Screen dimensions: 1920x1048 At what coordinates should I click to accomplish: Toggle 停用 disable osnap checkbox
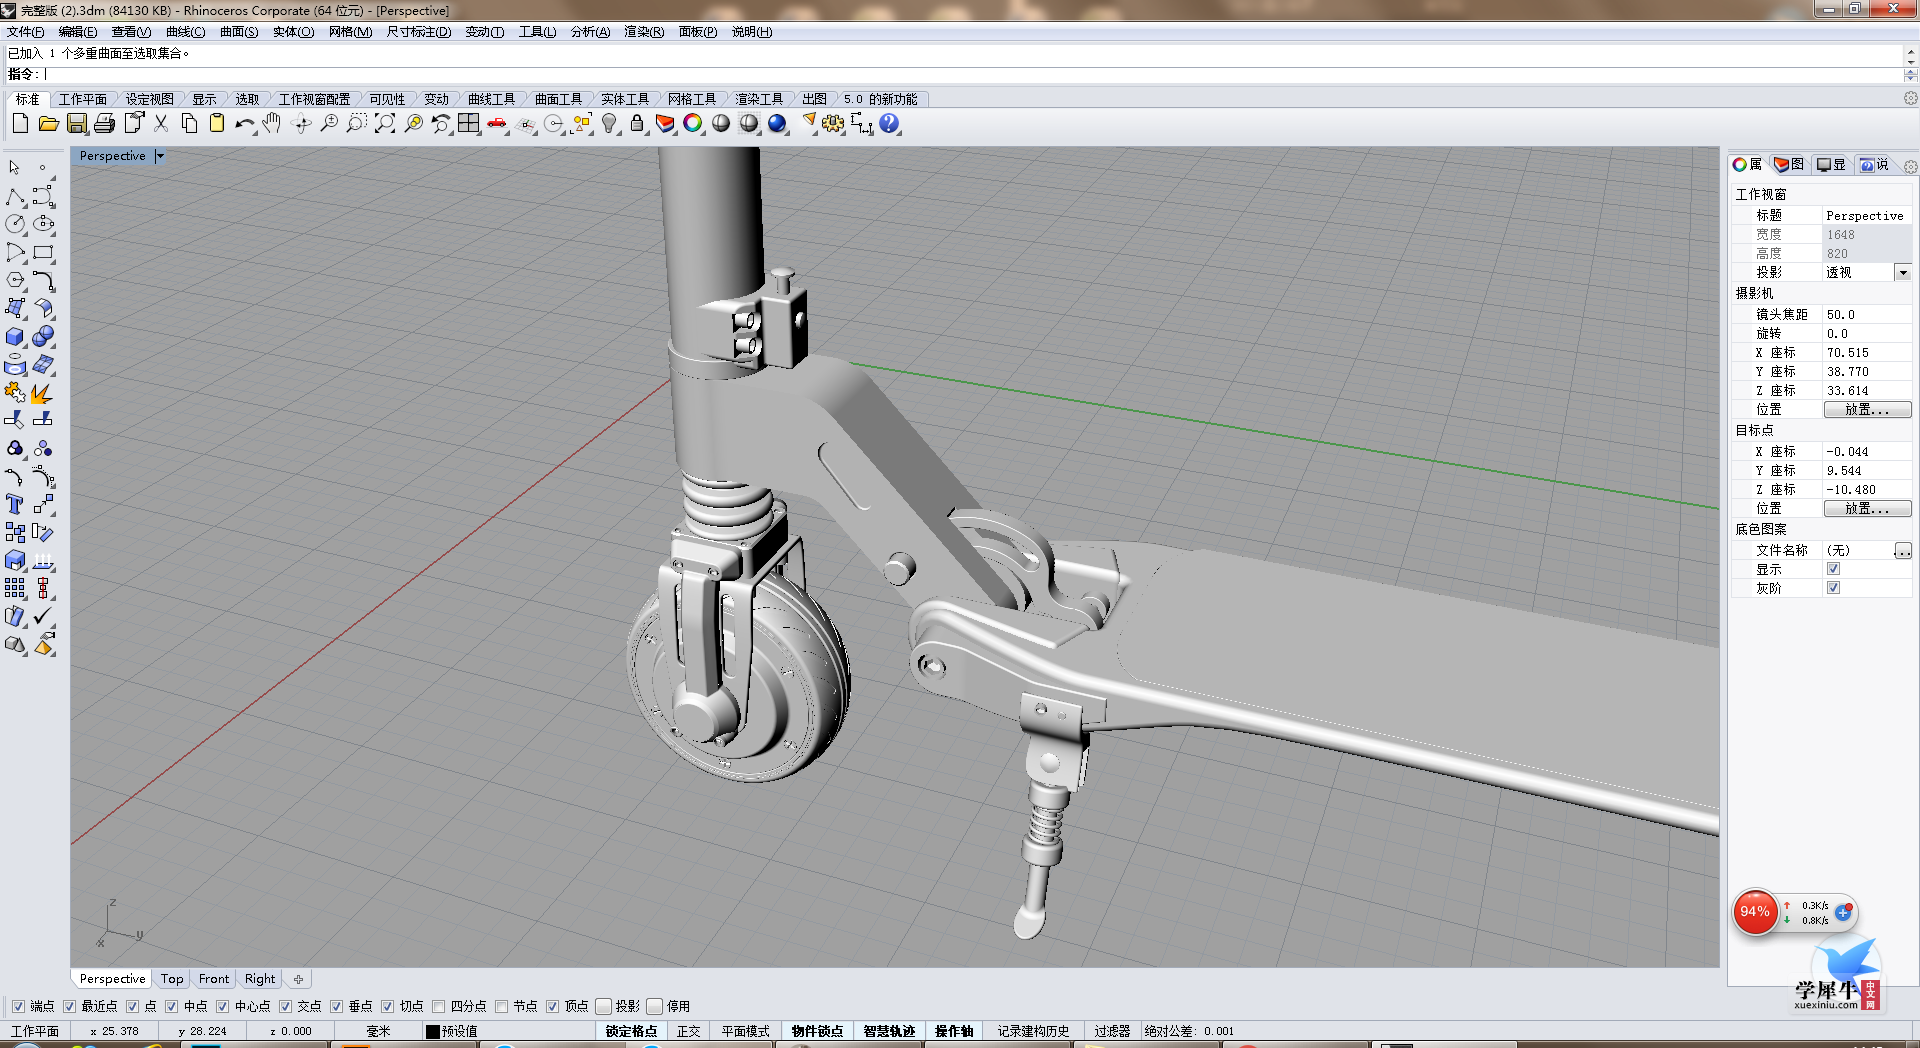pos(655,1006)
